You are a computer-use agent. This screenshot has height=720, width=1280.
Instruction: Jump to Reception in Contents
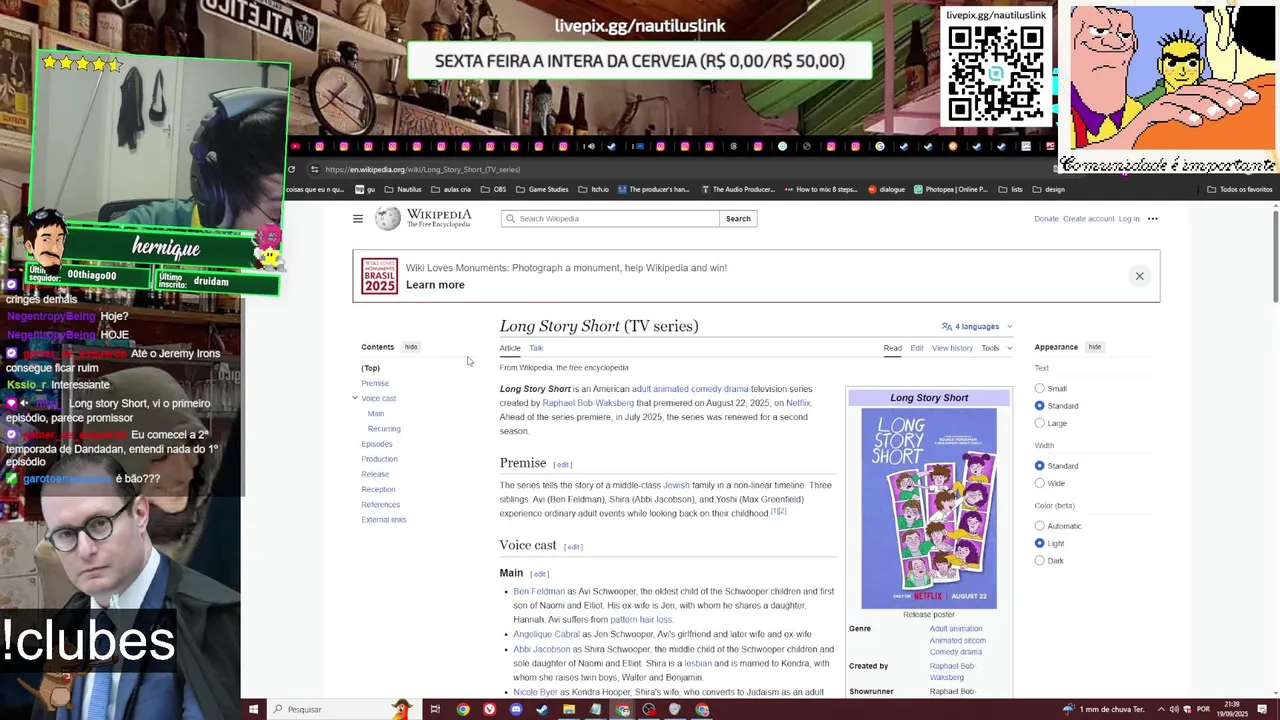click(x=378, y=489)
